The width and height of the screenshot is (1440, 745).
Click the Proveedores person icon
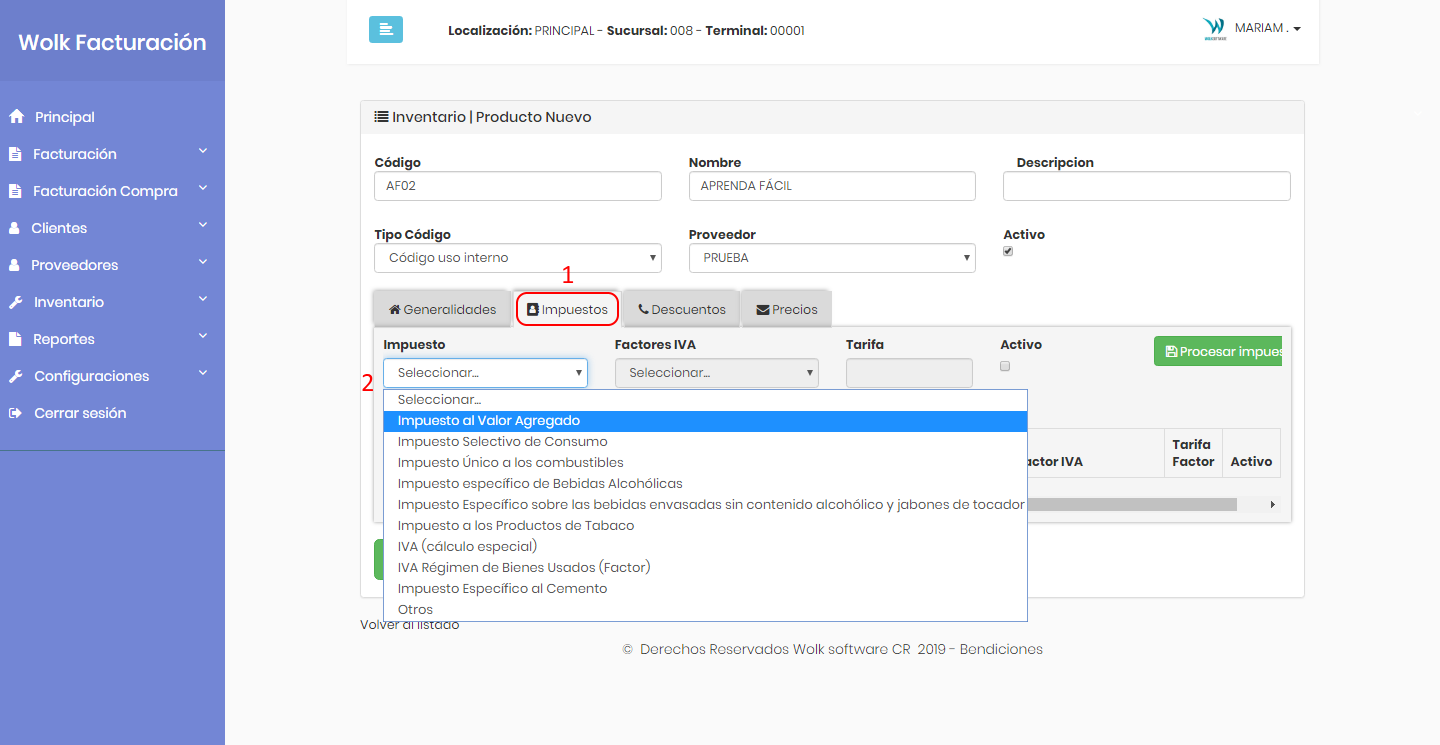tap(14, 265)
